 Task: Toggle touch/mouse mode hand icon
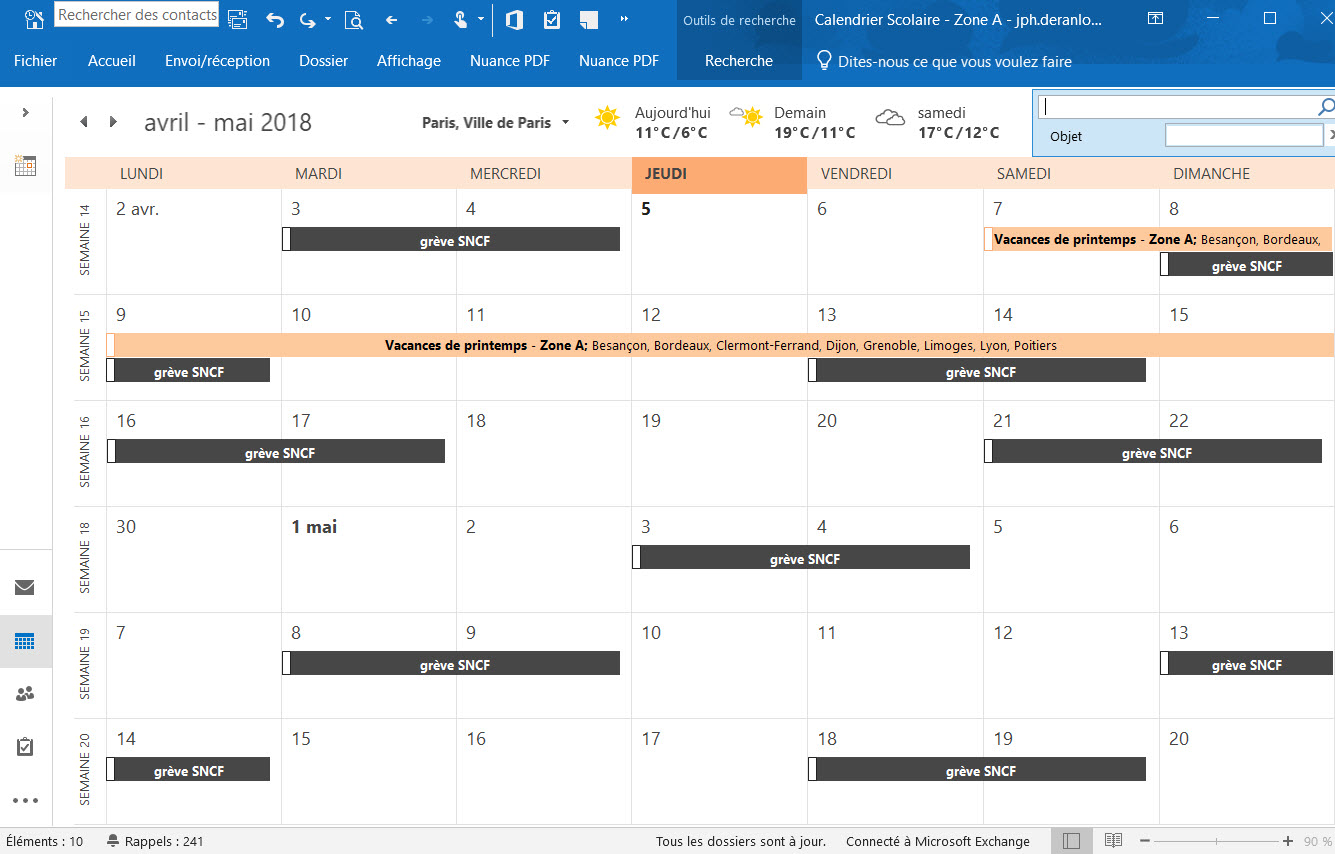tap(460, 19)
